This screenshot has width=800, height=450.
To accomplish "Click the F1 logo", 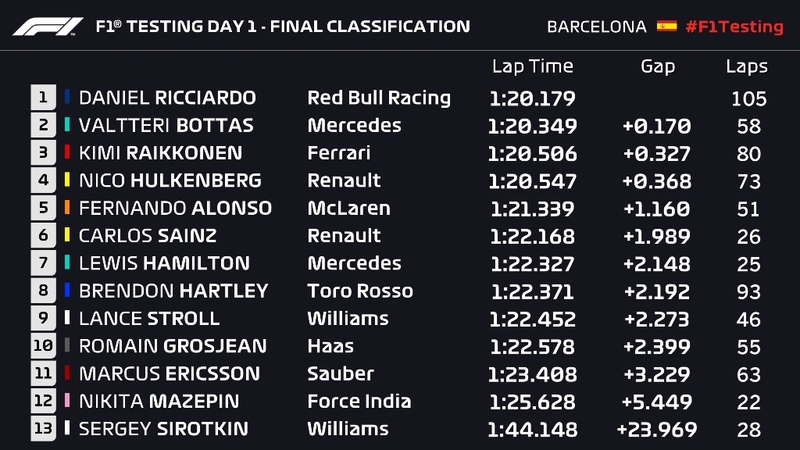I will pyautogui.click(x=48, y=25).
